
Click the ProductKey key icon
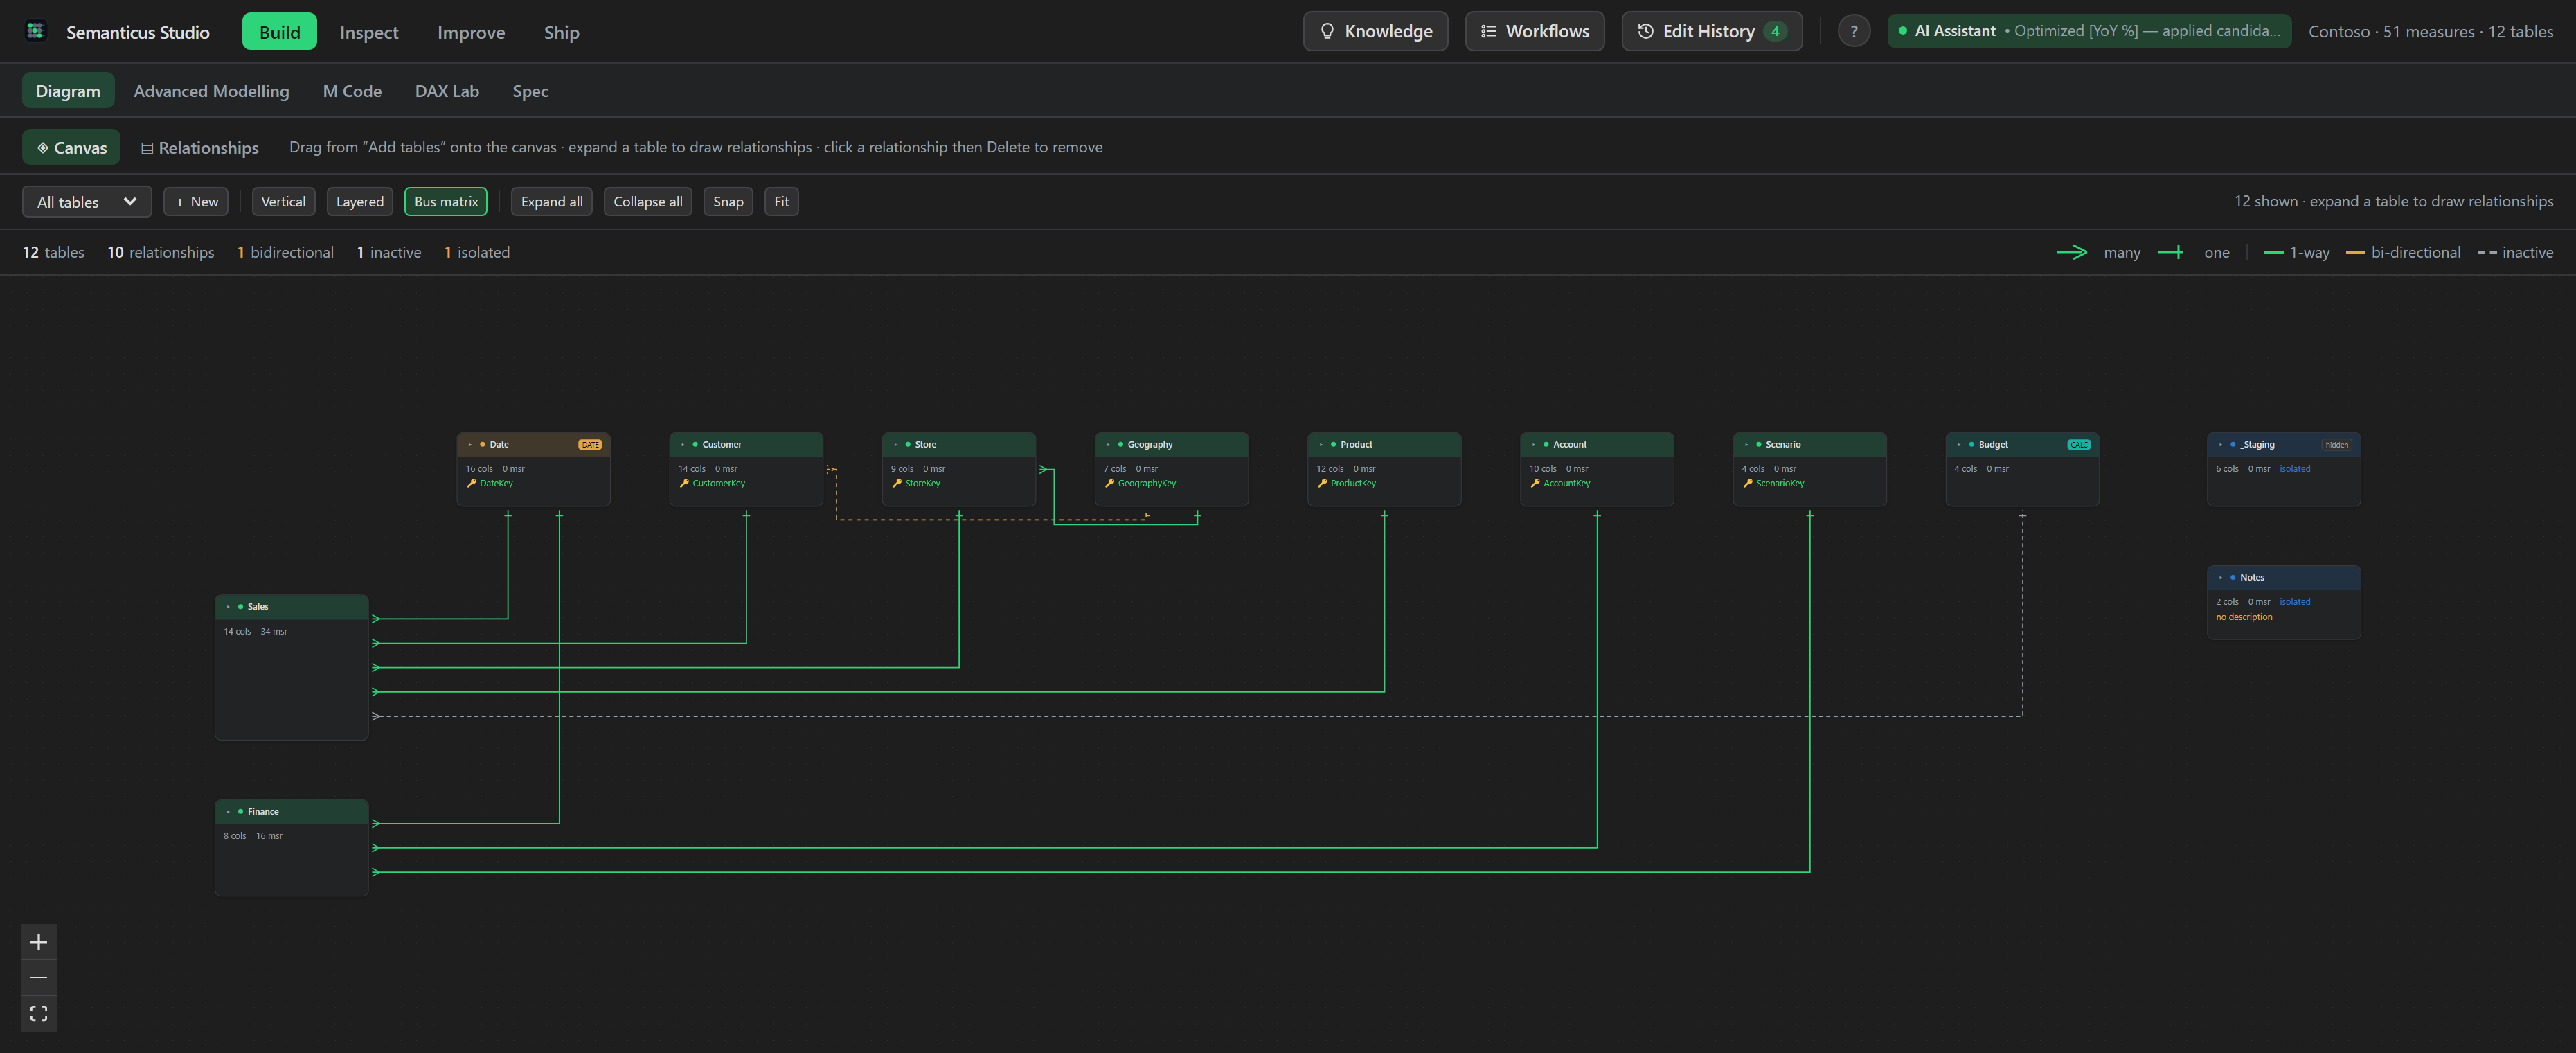pyautogui.click(x=1322, y=483)
